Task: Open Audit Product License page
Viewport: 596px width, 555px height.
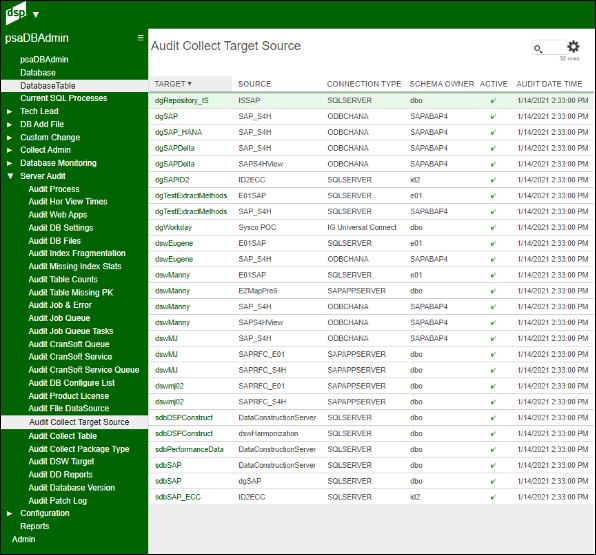Action: coord(68,396)
